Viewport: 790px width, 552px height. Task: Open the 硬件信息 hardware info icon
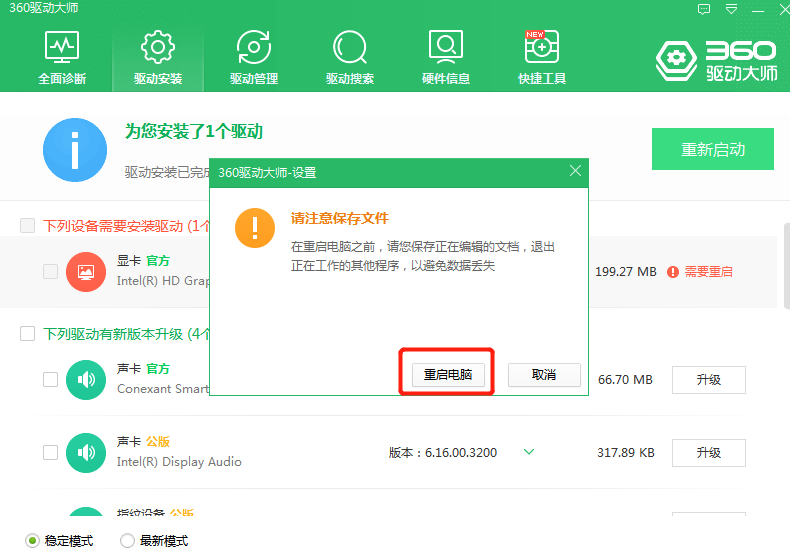pyautogui.click(x=445, y=46)
